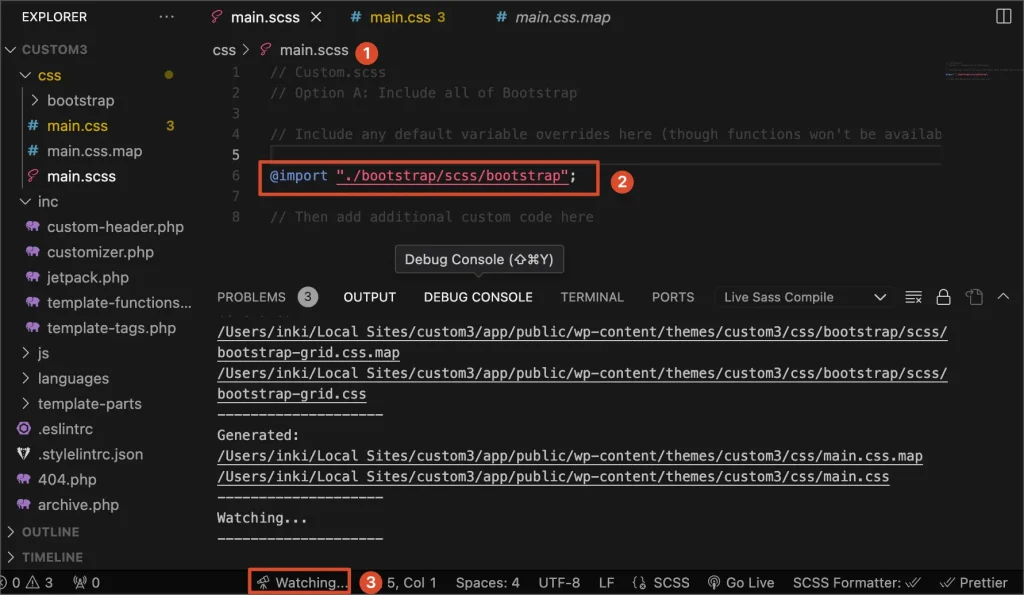The image size is (1024, 595).
Task: Close the main.scss editor tab
Action: coord(317,17)
